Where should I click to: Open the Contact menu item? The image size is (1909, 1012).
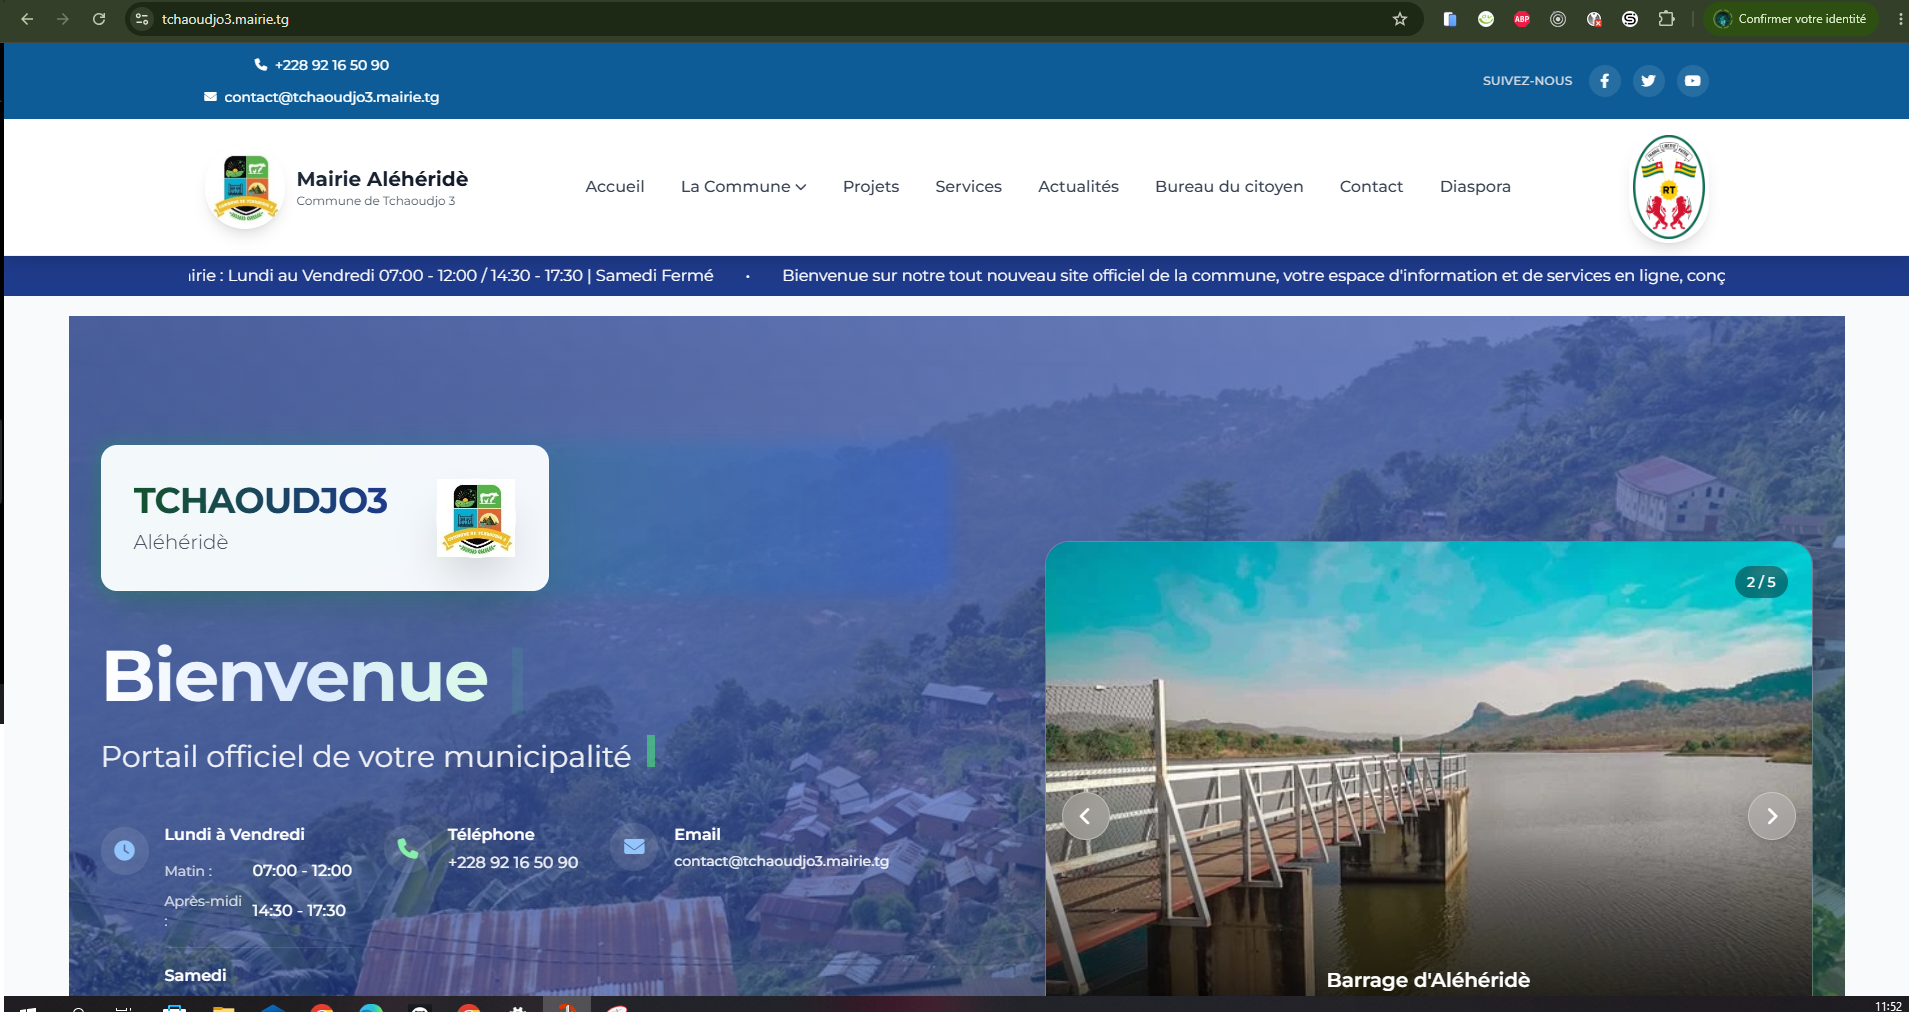pos(1371,187)
